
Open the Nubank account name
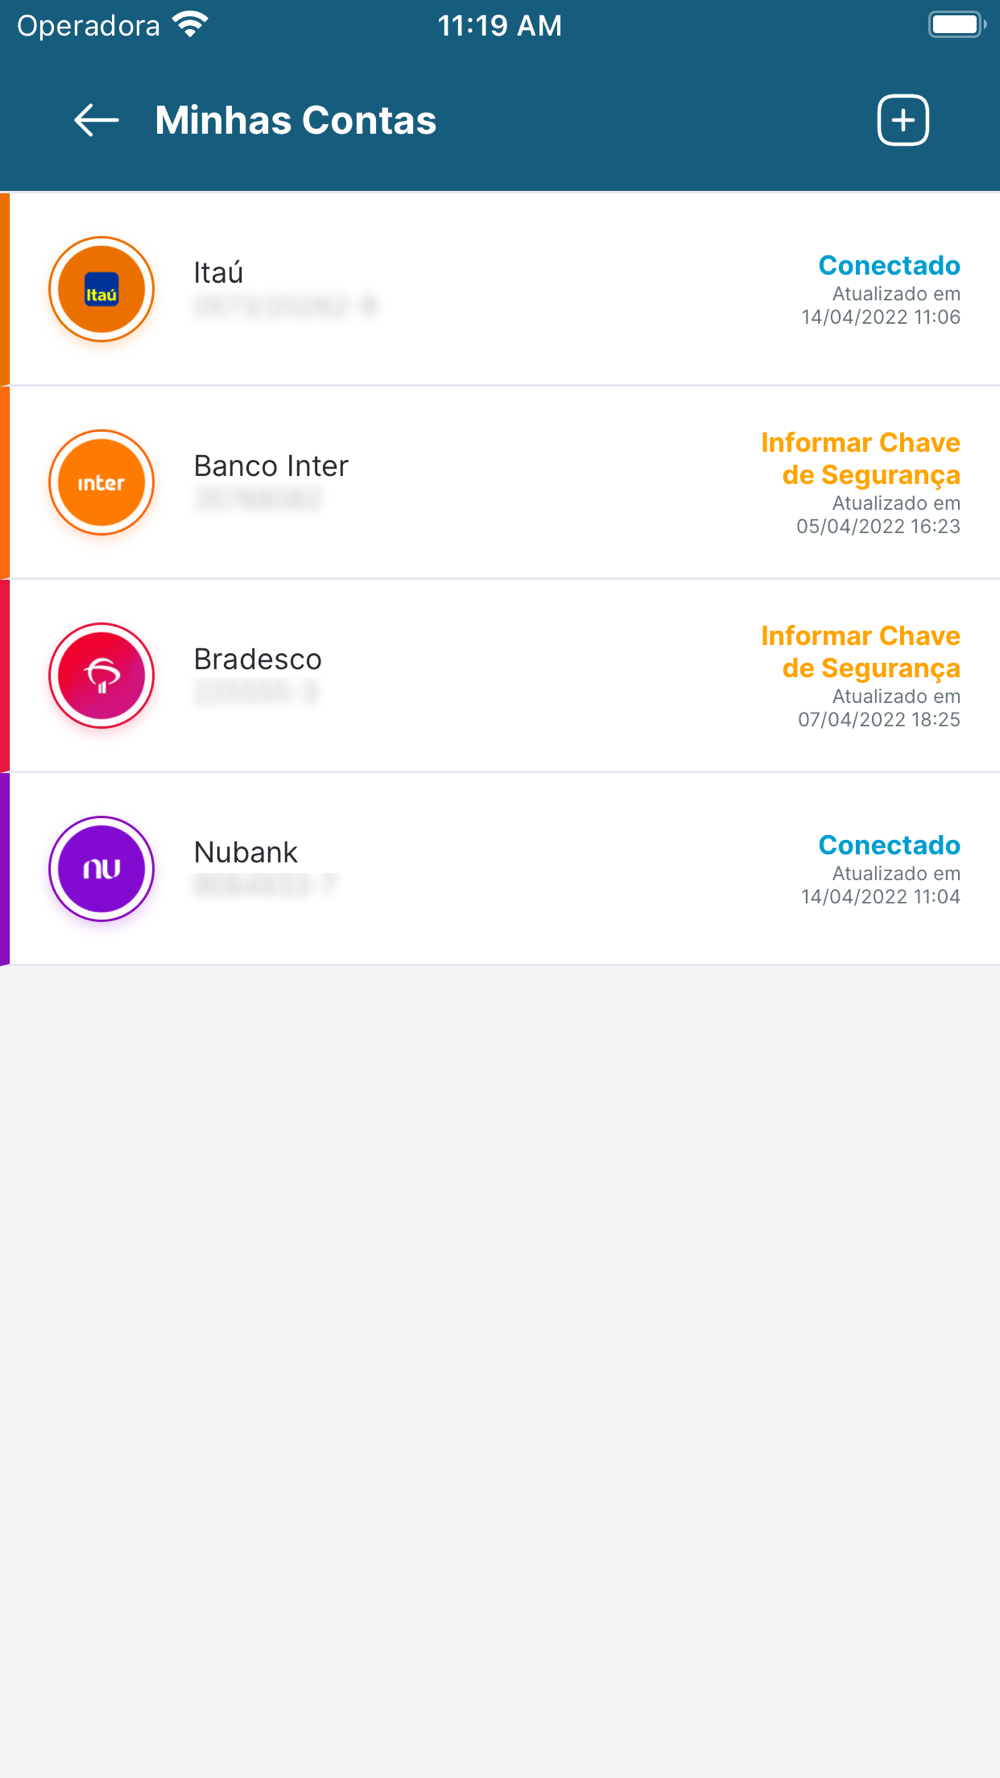[x=245, y=852]
